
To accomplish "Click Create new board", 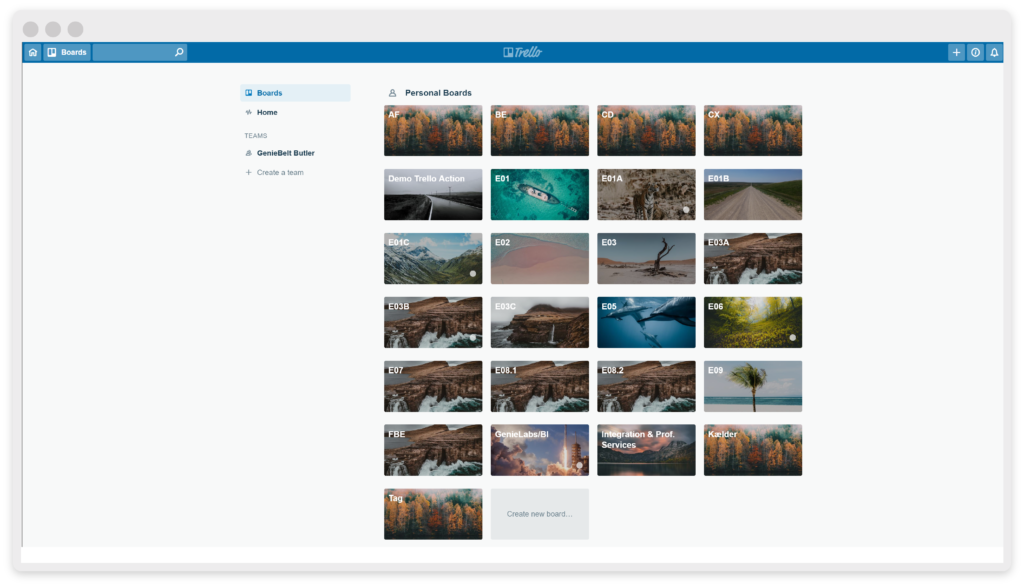I will (539, 513).
